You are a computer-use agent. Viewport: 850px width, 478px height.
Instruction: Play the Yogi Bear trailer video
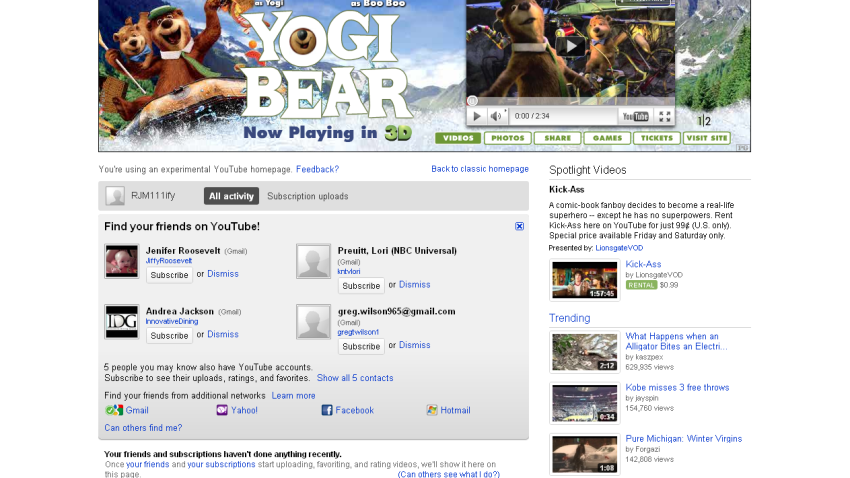tap(571, 47)
